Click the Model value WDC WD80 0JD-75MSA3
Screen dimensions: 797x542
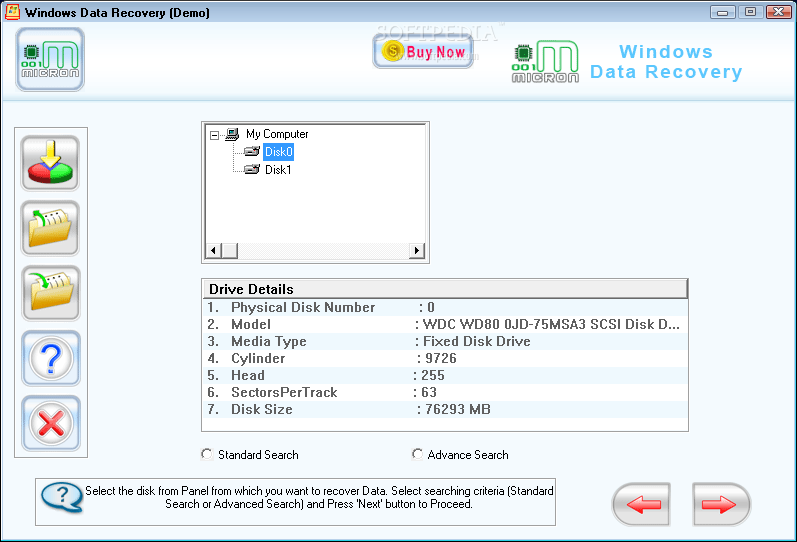551,324
